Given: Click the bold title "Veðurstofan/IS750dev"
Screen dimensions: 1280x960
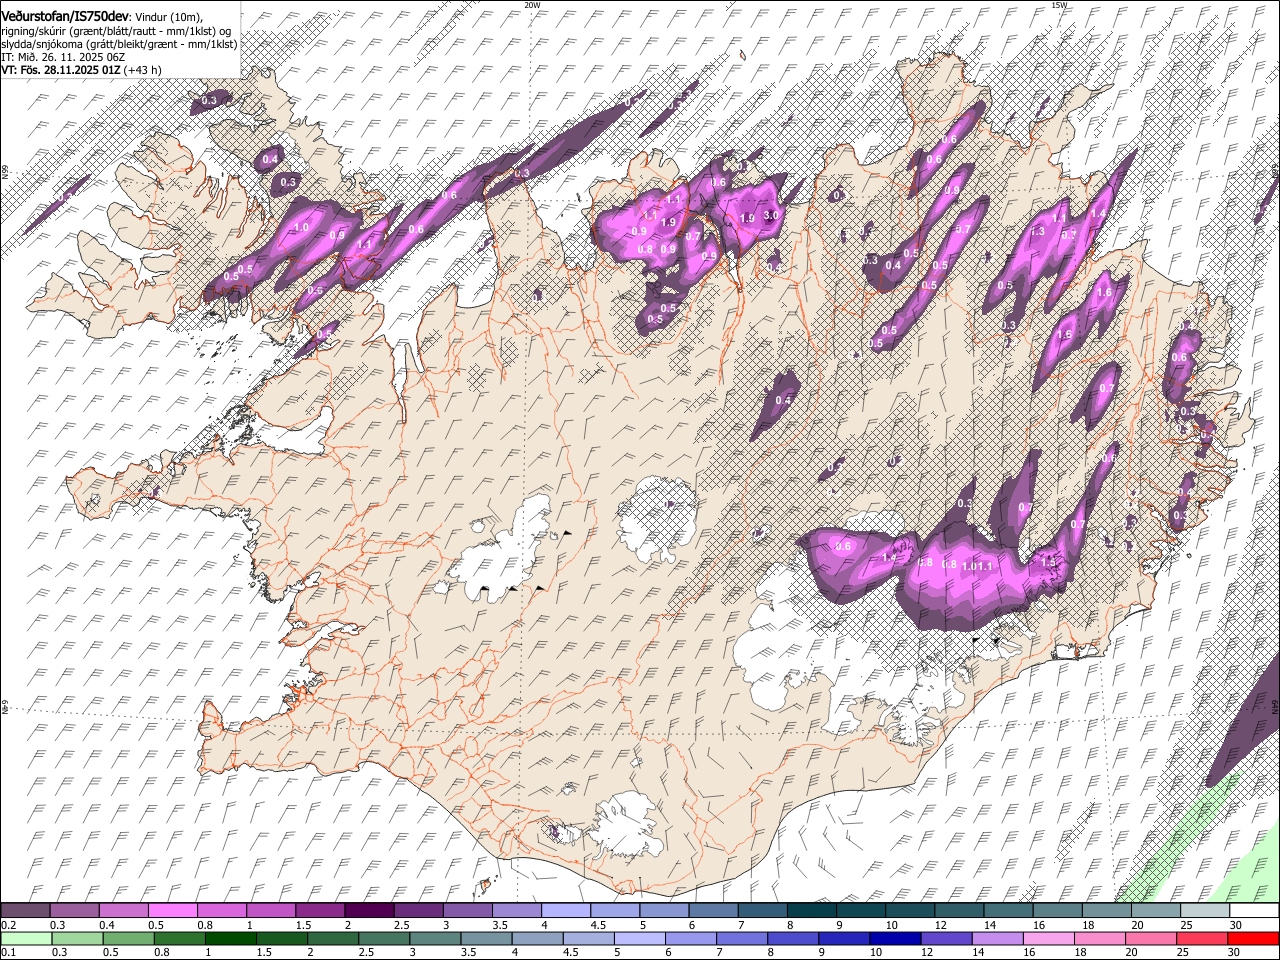Looking at the screenshot, I should point(64,17).
